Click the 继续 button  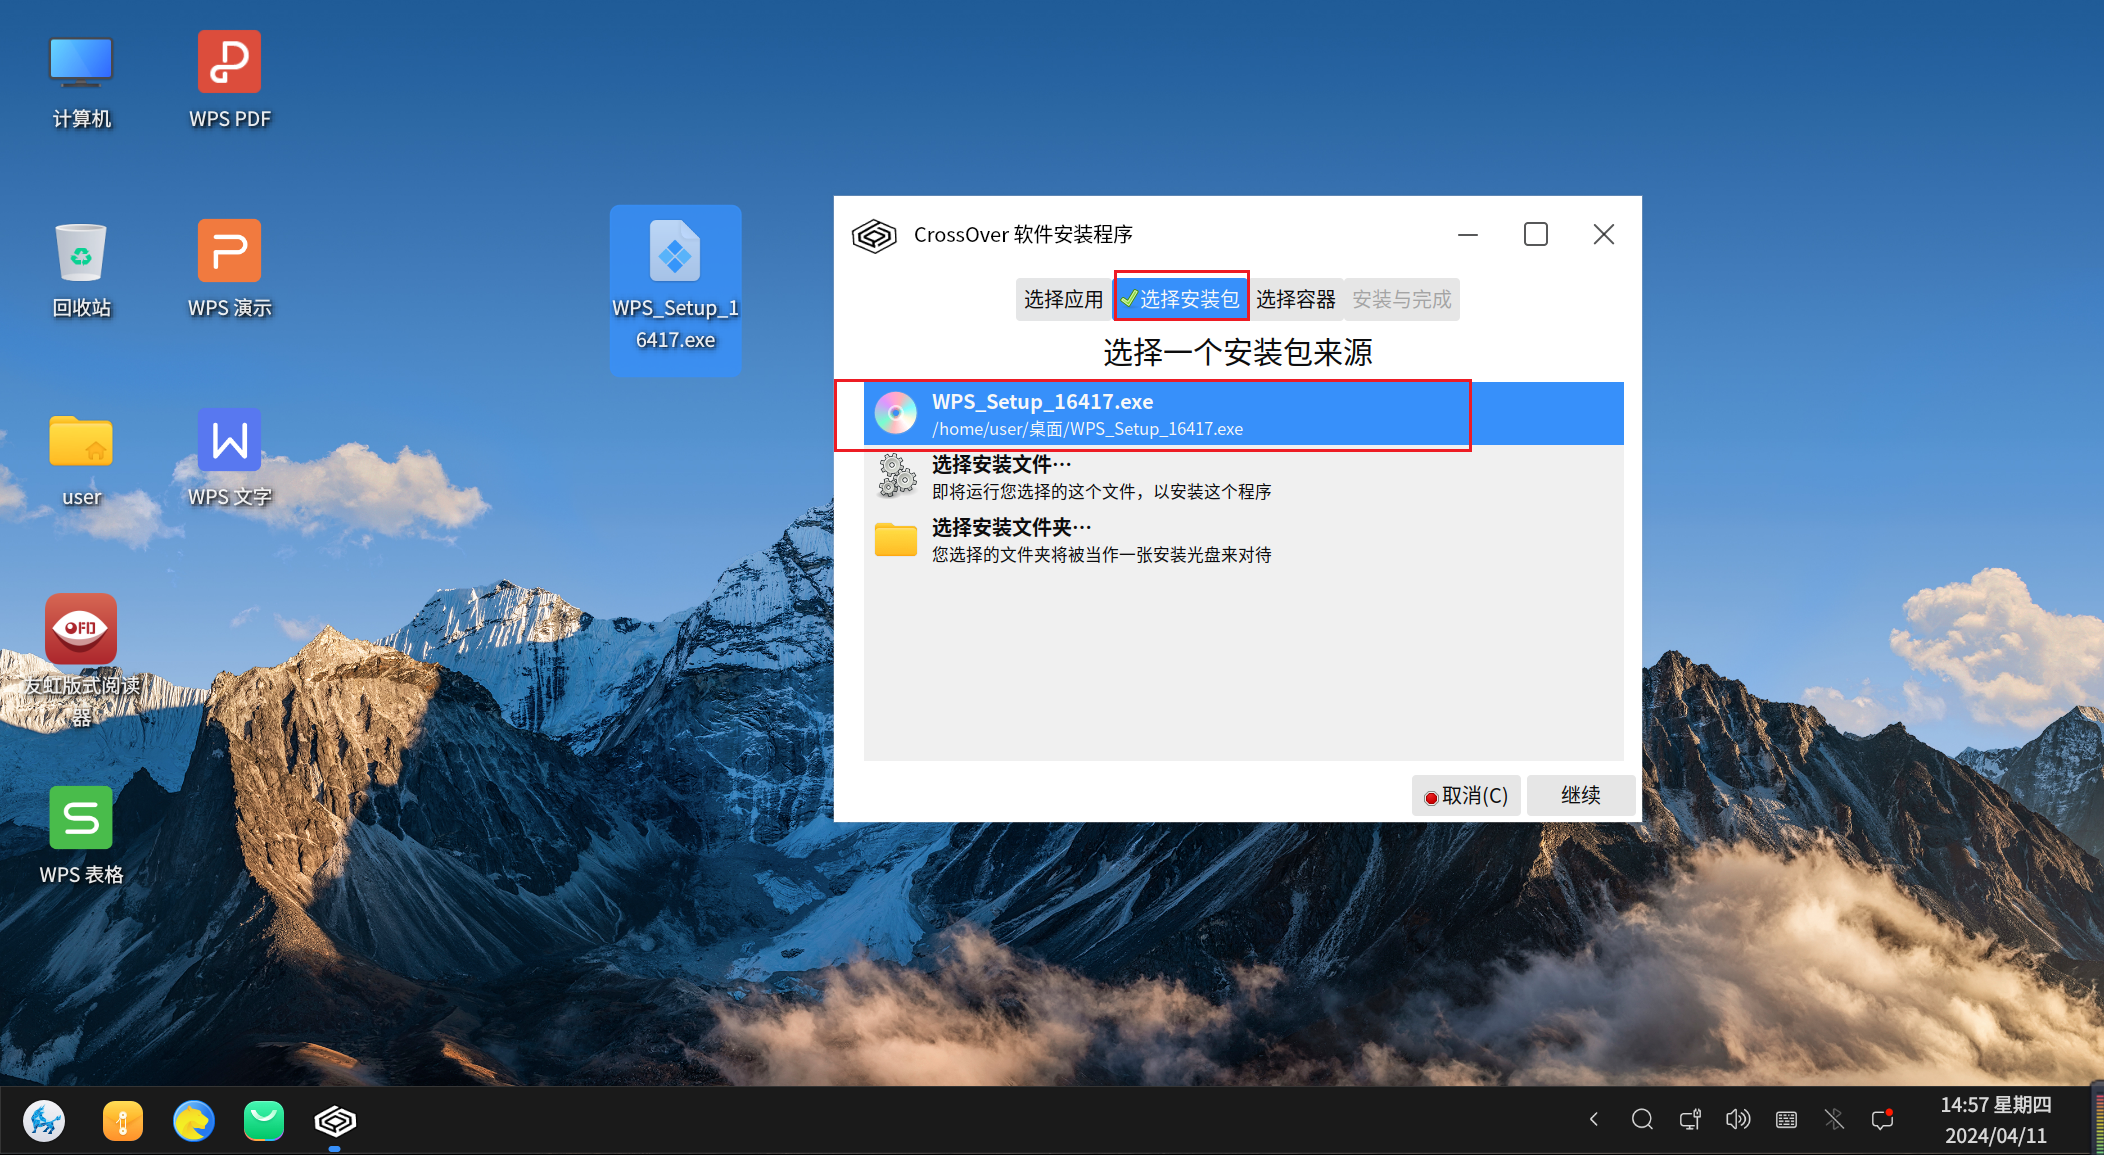pos(1580,795)
